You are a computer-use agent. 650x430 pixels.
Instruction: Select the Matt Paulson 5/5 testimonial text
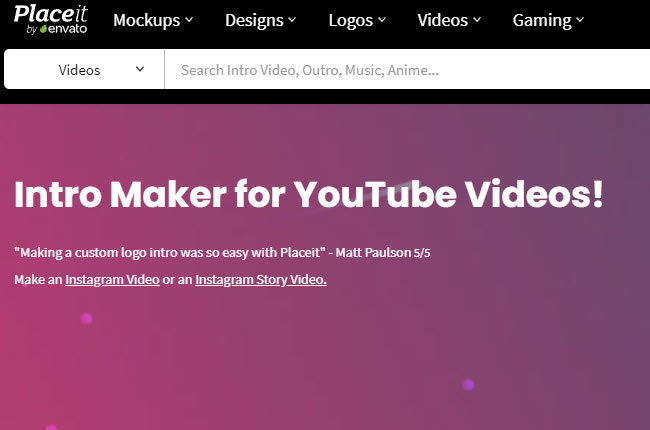[x=222, y=253]
